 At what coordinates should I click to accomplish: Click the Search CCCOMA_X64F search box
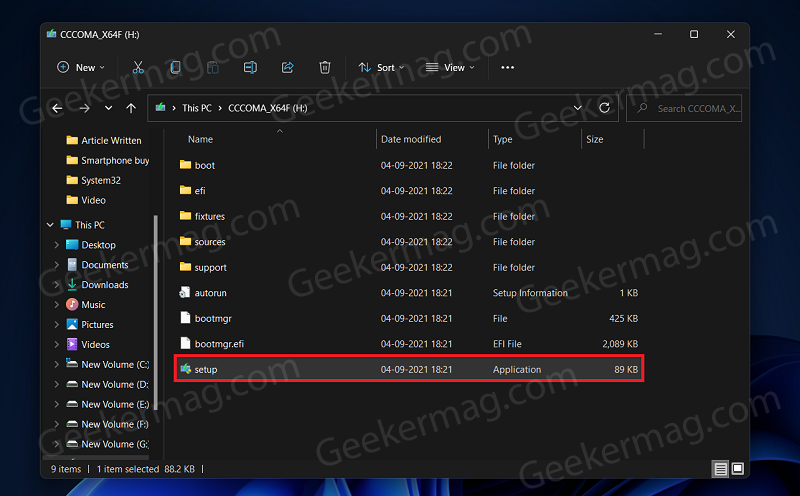point(684,108)
